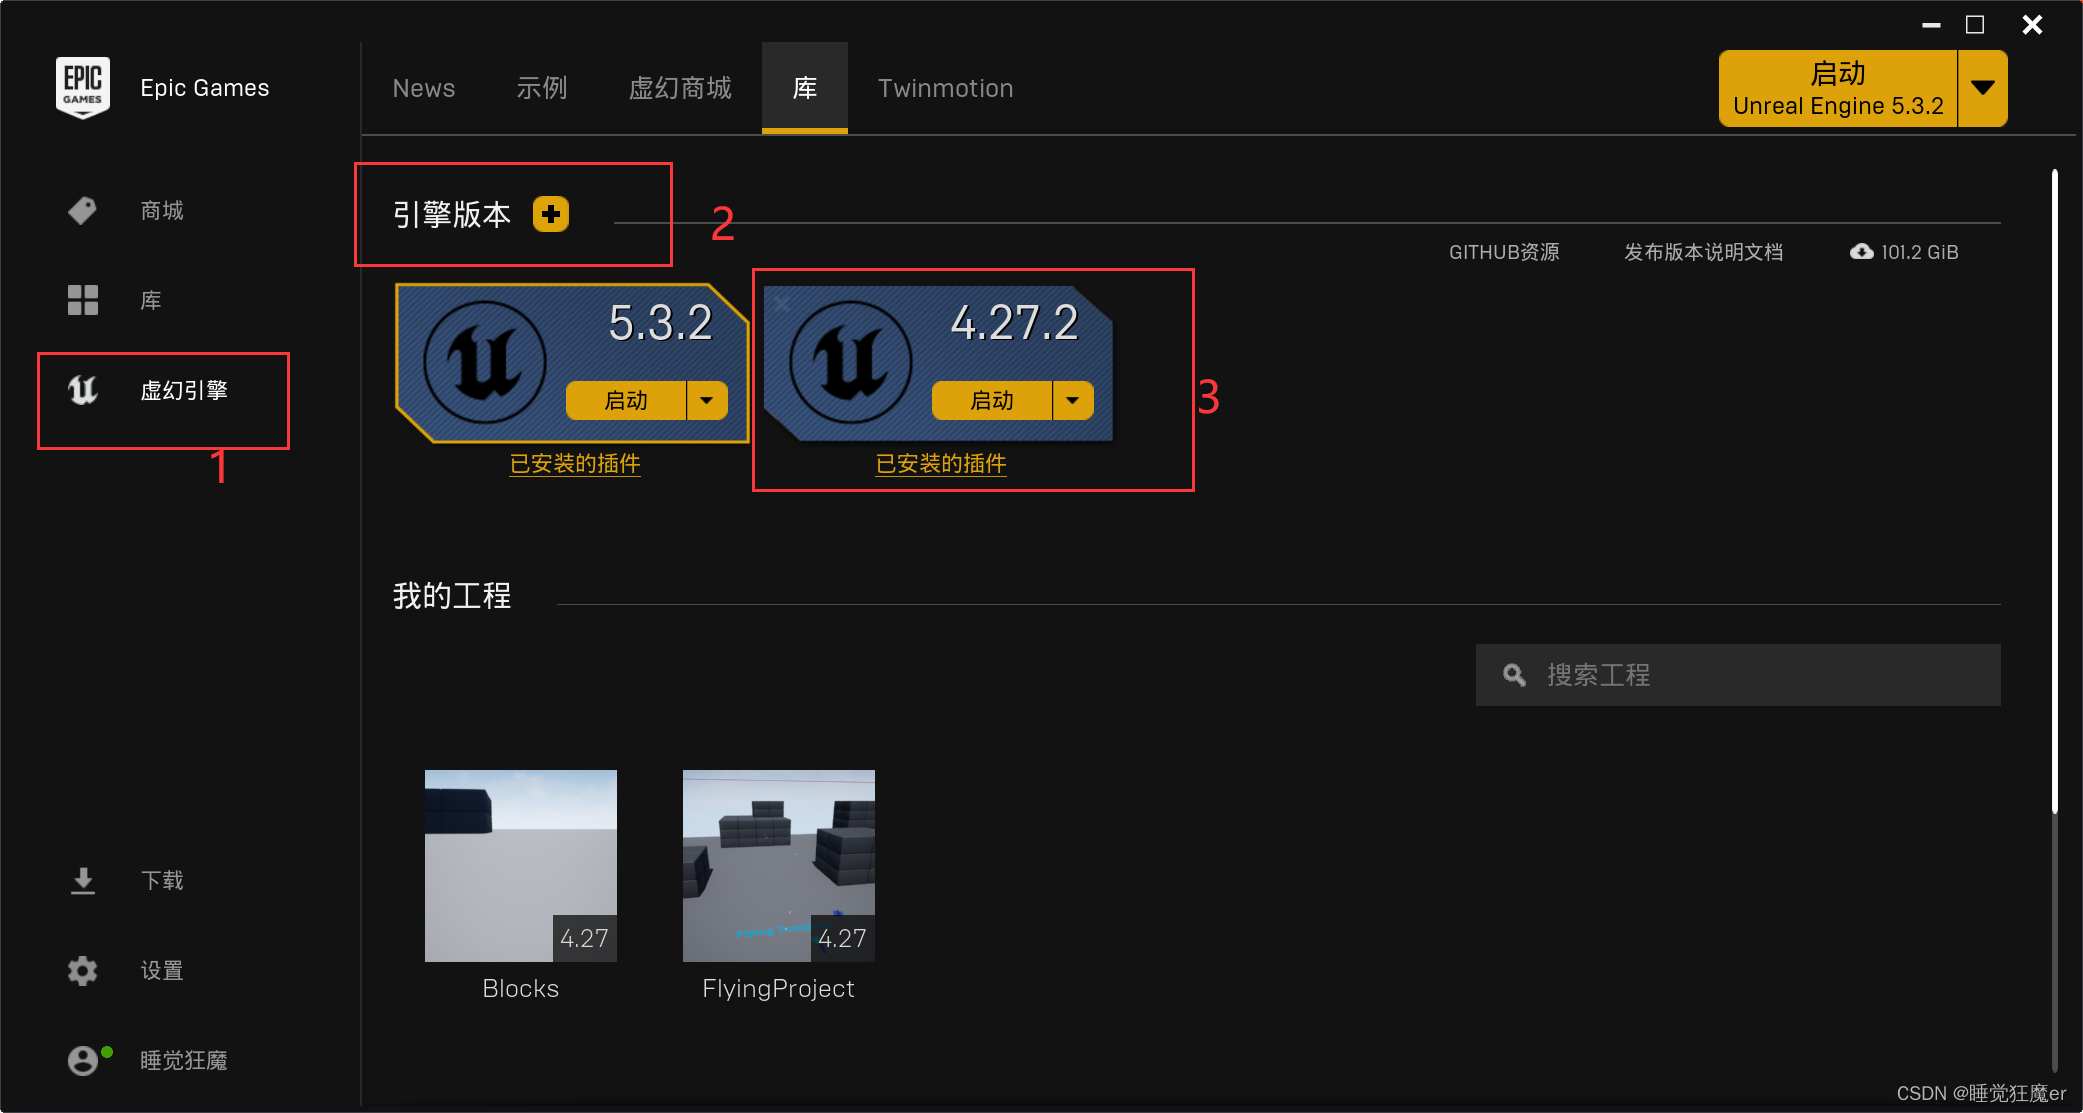Click the 下载 label in sidebar
This screenshot has height=1113, width=2083.
click(x=162, y=881)
